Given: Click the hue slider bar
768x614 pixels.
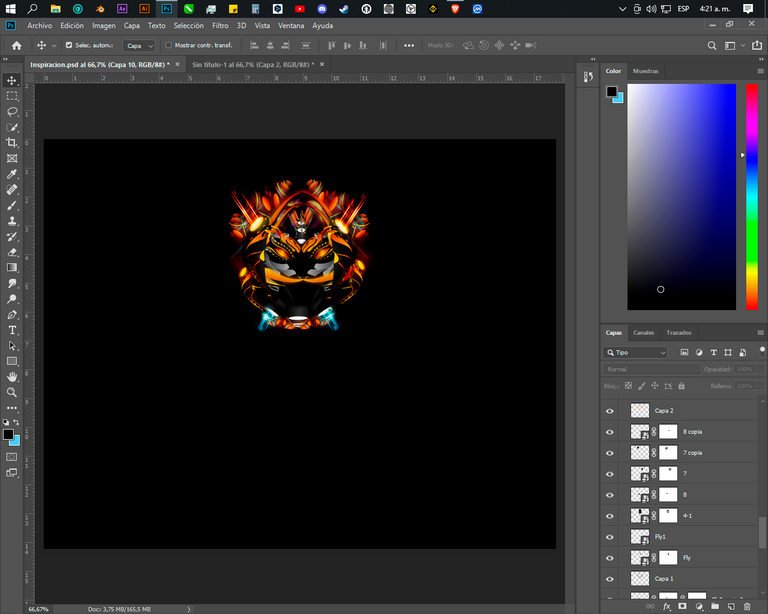Looking at the screenshot, I should 751,197.
